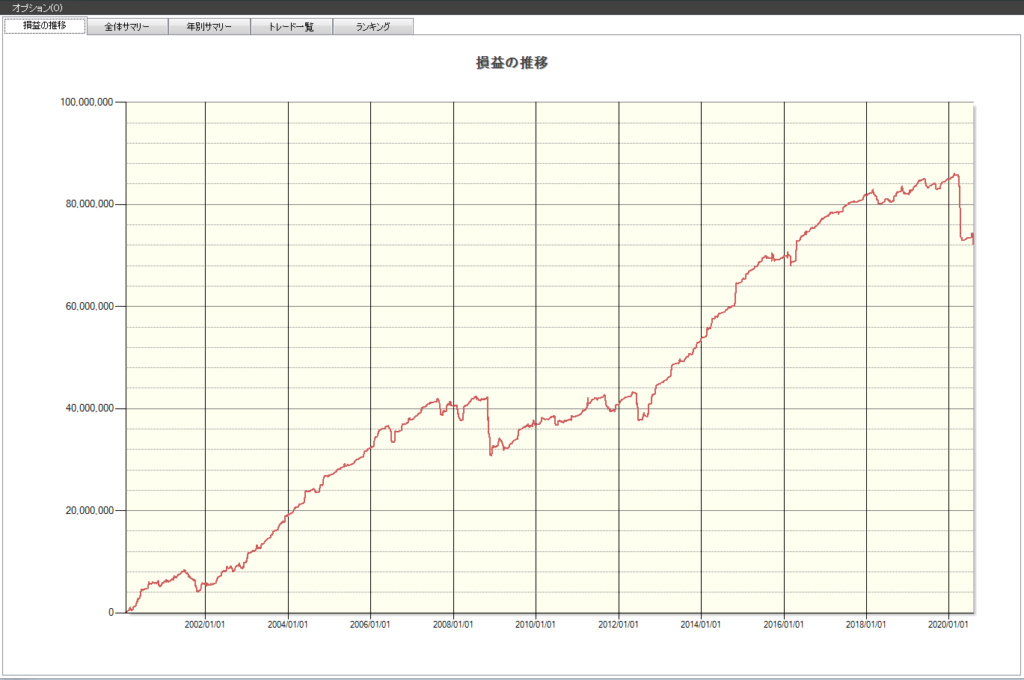Viewport: 1024px width, 680px height.
Task: Open the オプション(O) menu
Action: [37, 7]
